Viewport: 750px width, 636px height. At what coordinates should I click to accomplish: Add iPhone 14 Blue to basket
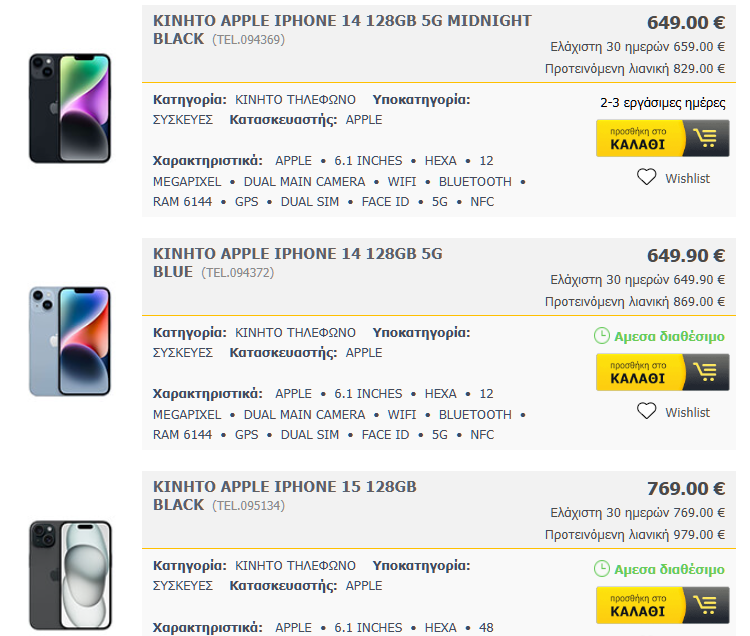[641, 372]
